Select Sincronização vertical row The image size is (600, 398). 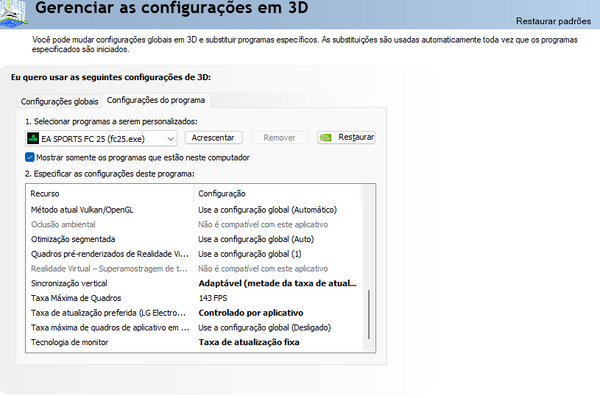coord(194,284)
